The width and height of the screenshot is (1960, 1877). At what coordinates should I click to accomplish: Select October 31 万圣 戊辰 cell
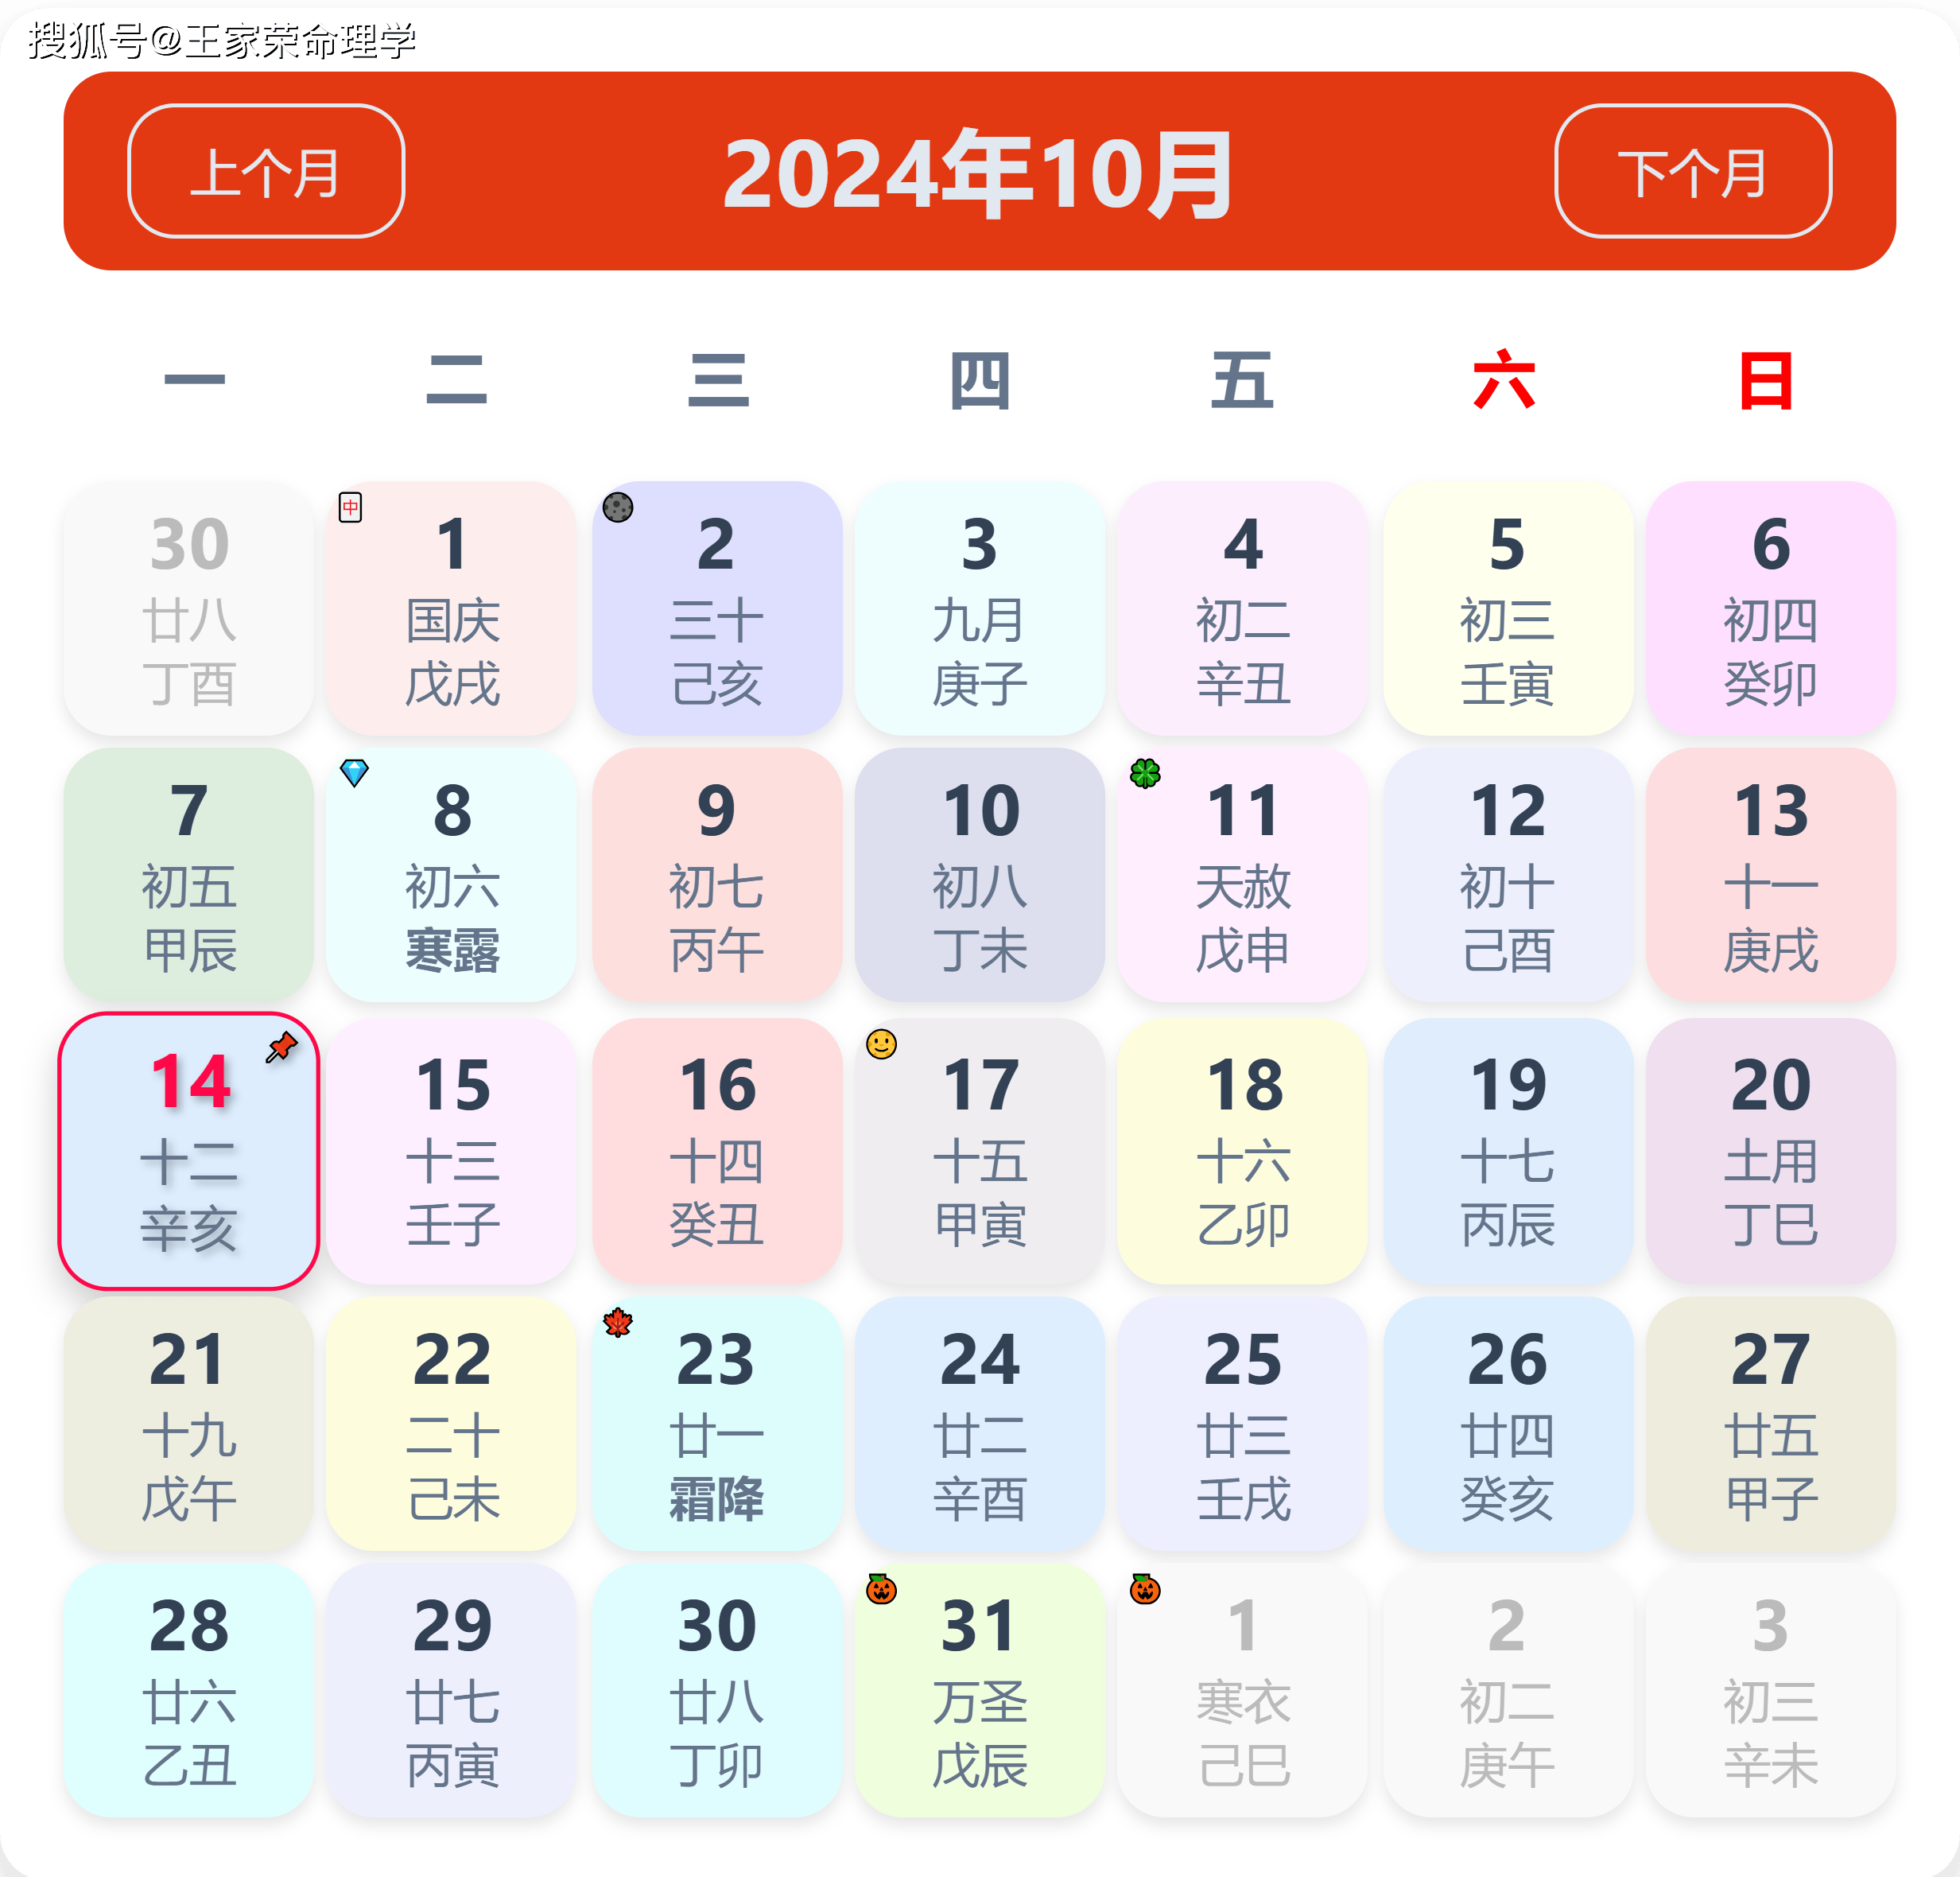980,1690
